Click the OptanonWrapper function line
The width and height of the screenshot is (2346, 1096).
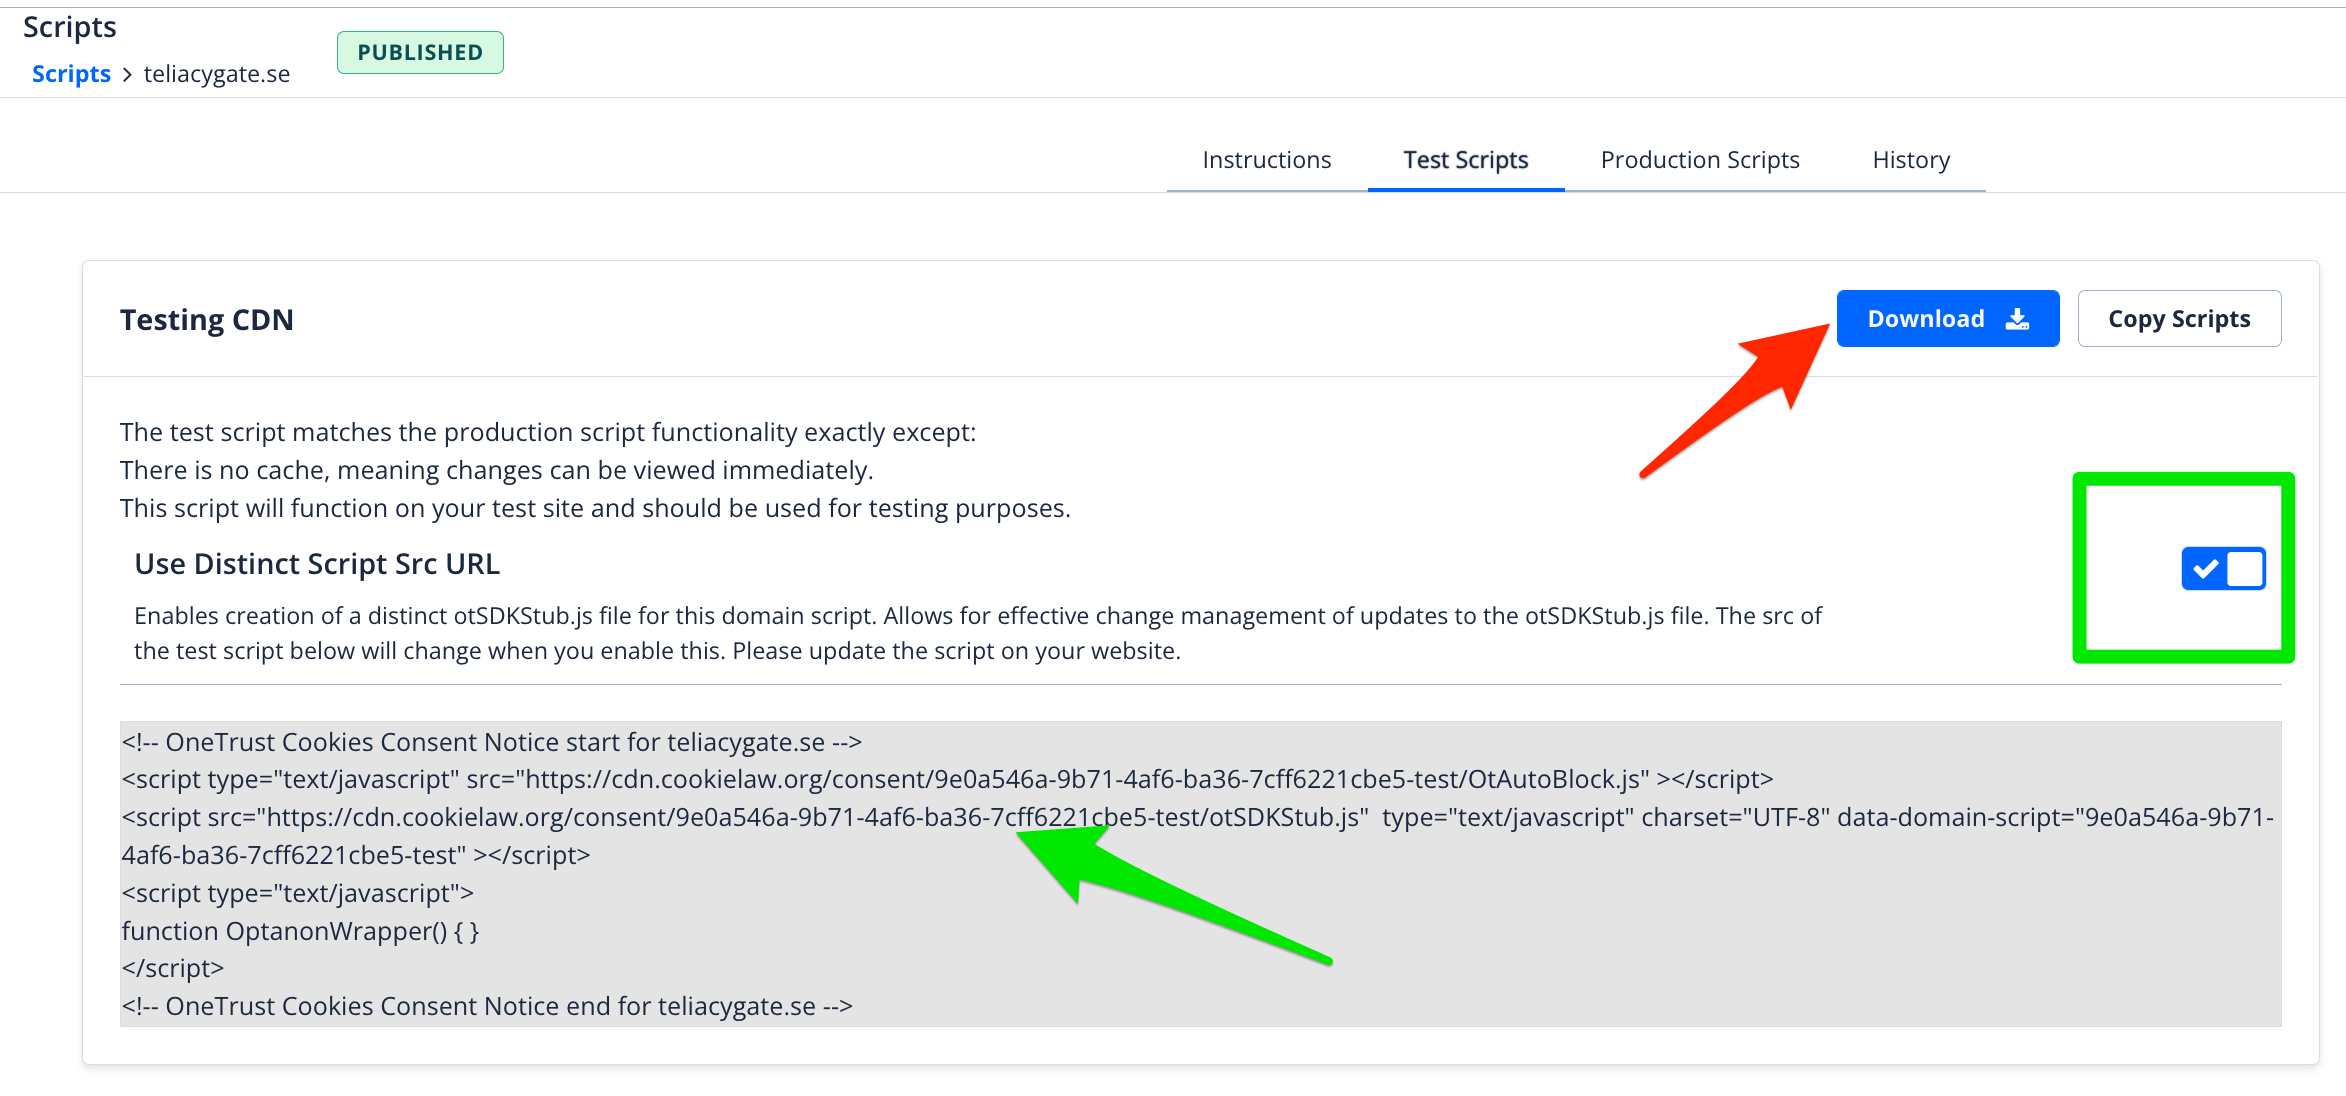pos(300,931)
